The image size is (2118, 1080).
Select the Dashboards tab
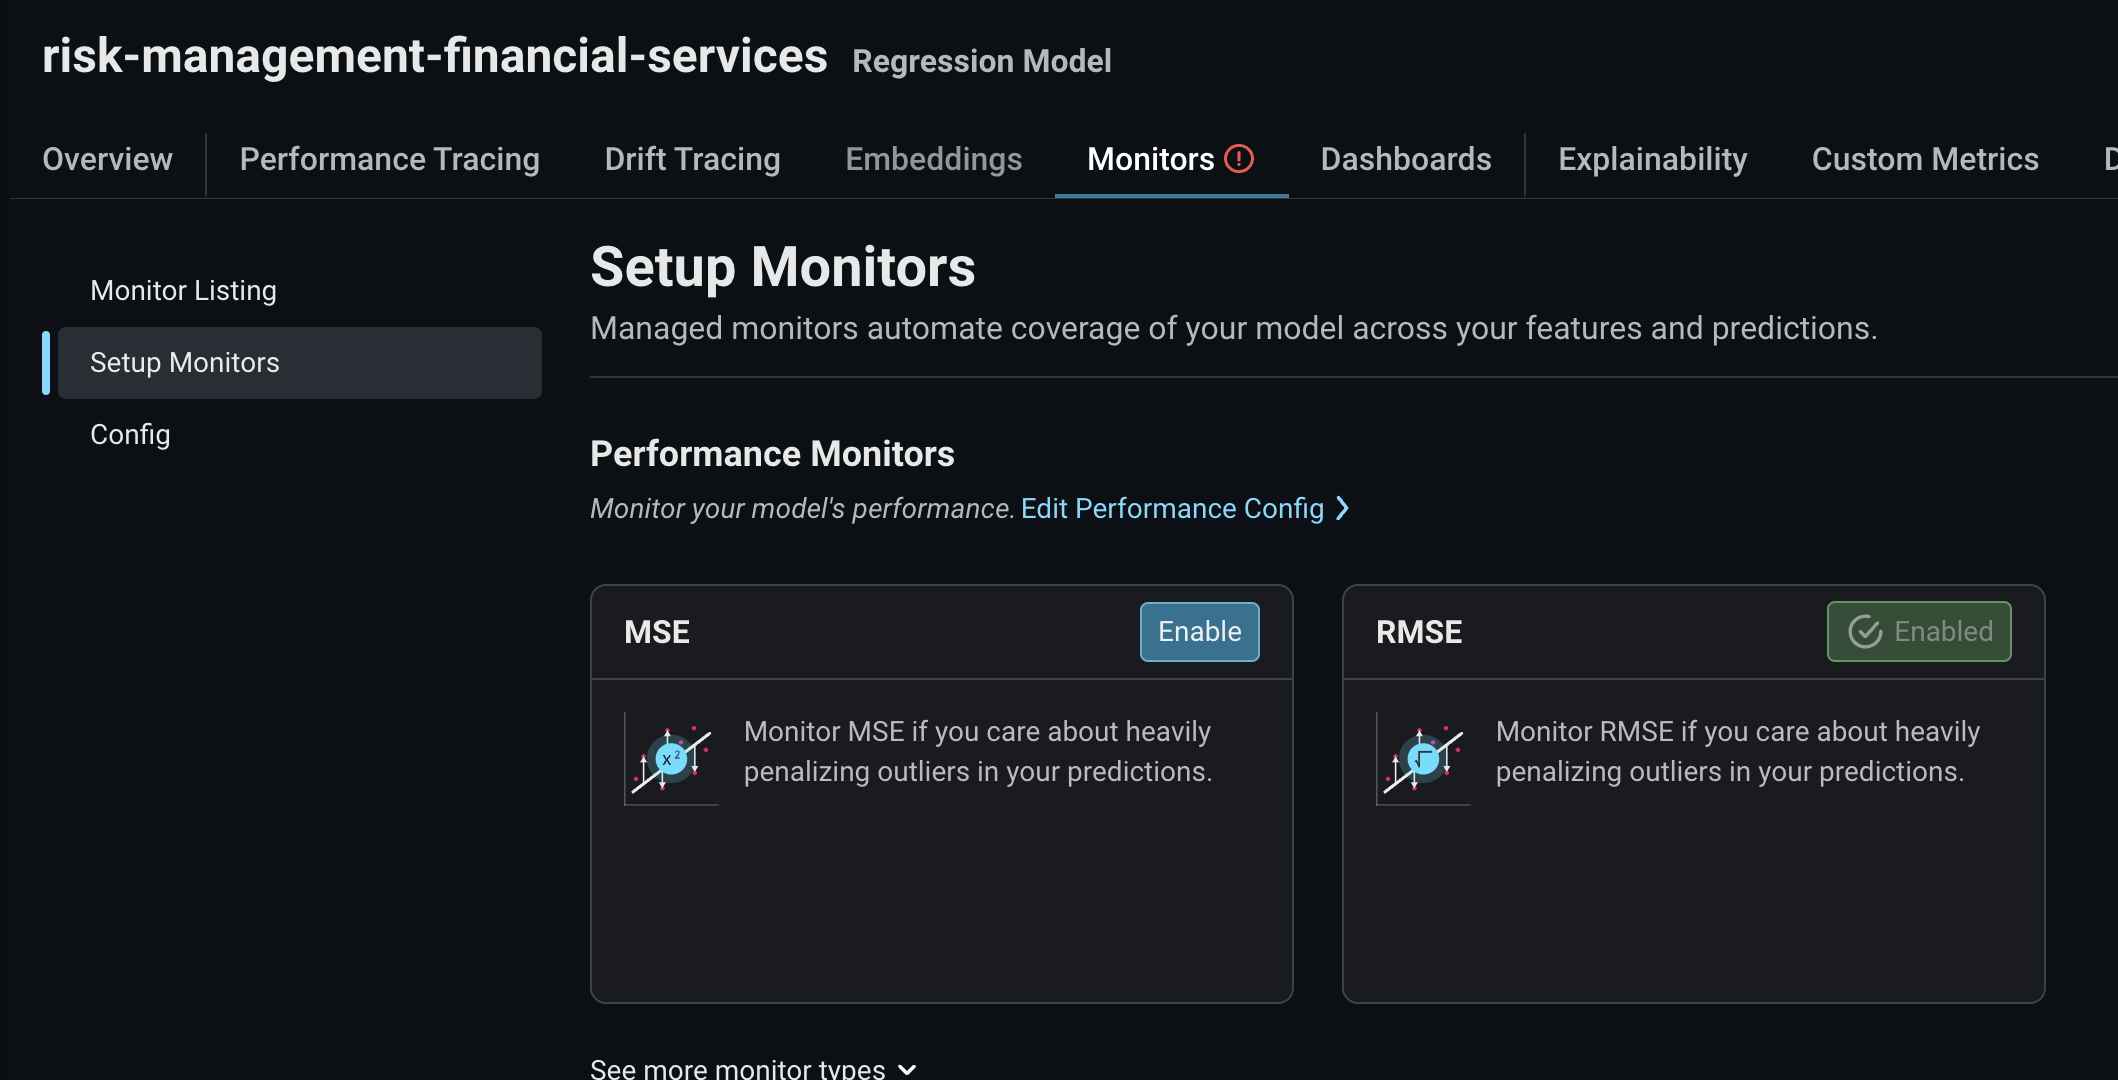[x=1405, y=160]
